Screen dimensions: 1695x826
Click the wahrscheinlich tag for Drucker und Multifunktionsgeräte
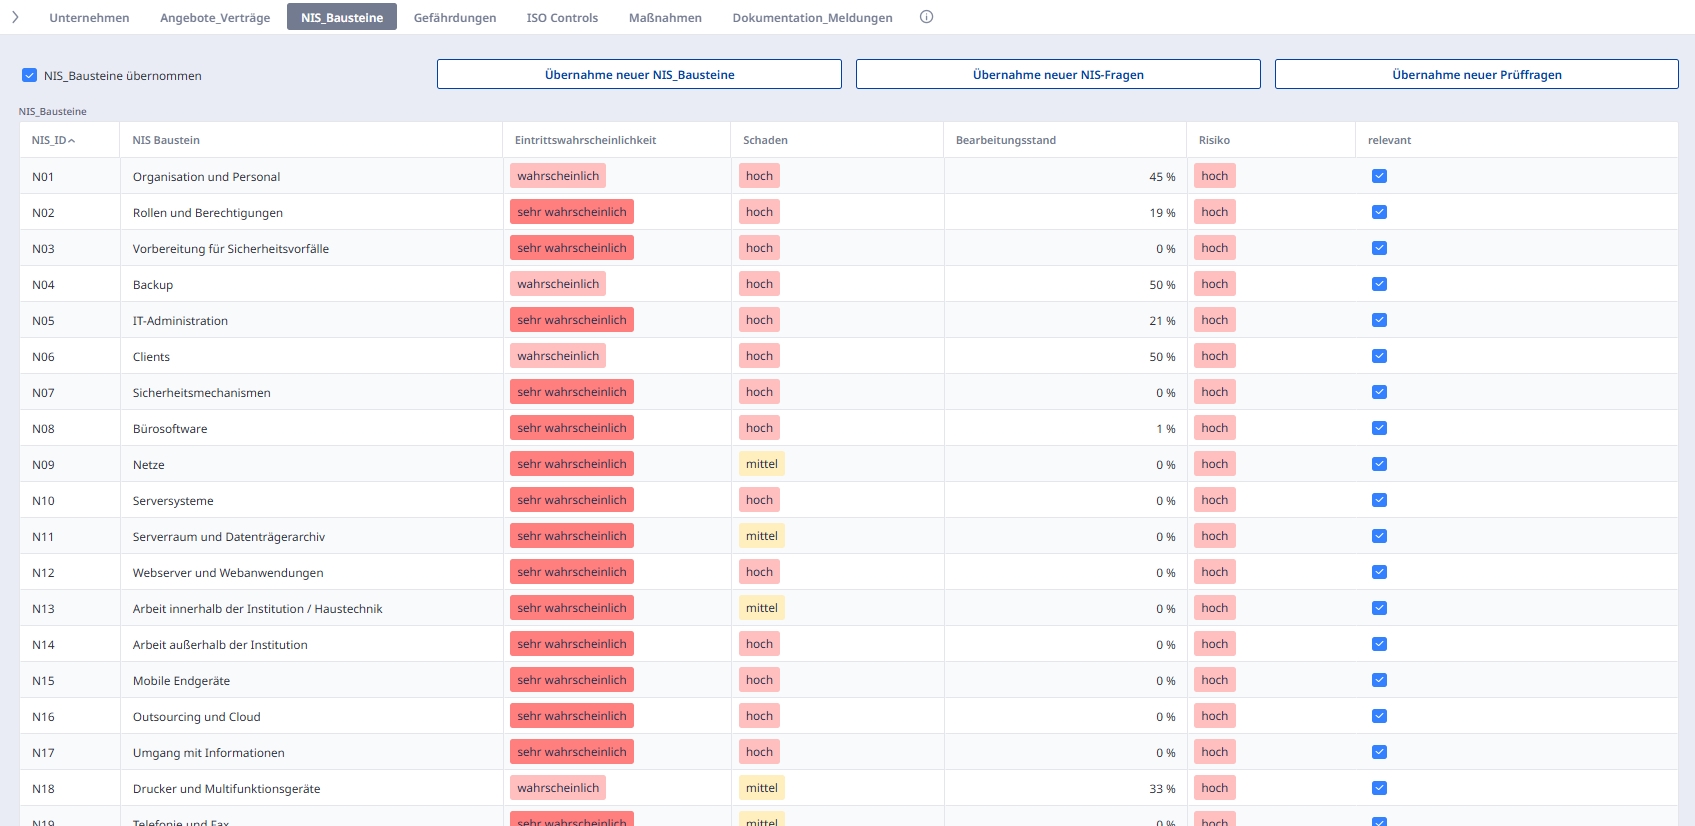[x=558, y=788]
